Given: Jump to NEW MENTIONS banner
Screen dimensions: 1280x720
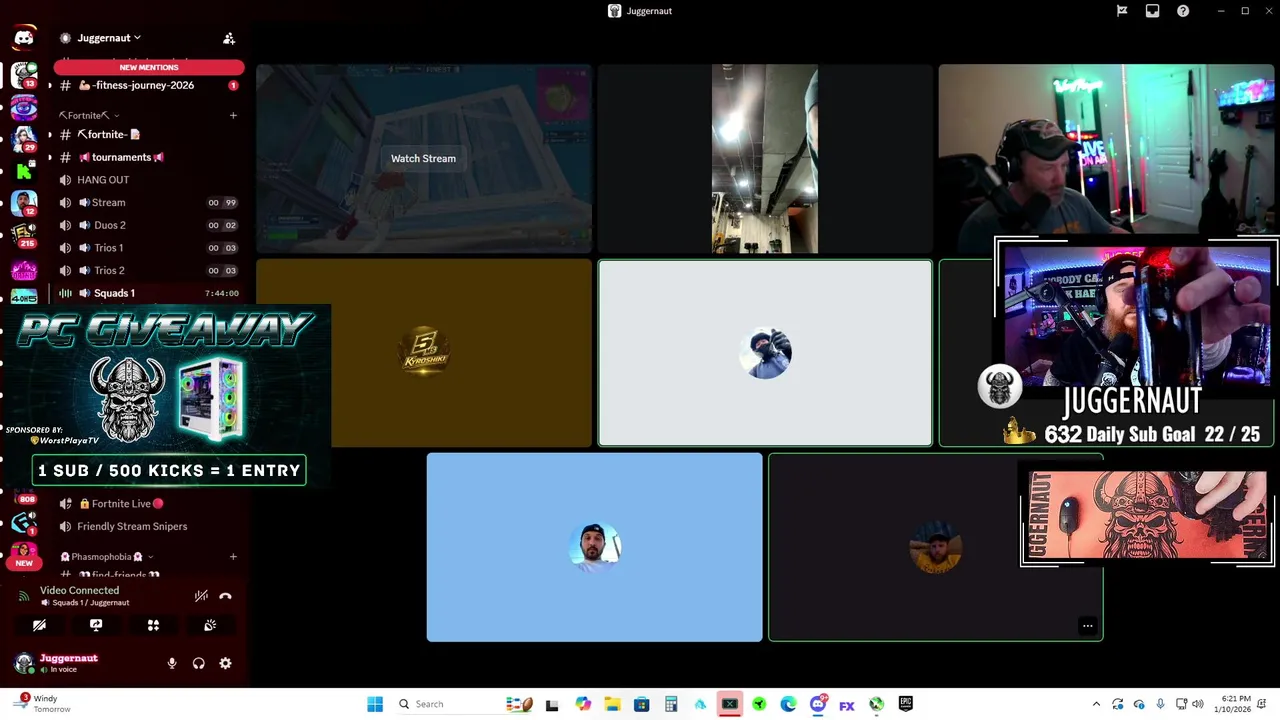Looking at the screenshot, I should (149, 67).
